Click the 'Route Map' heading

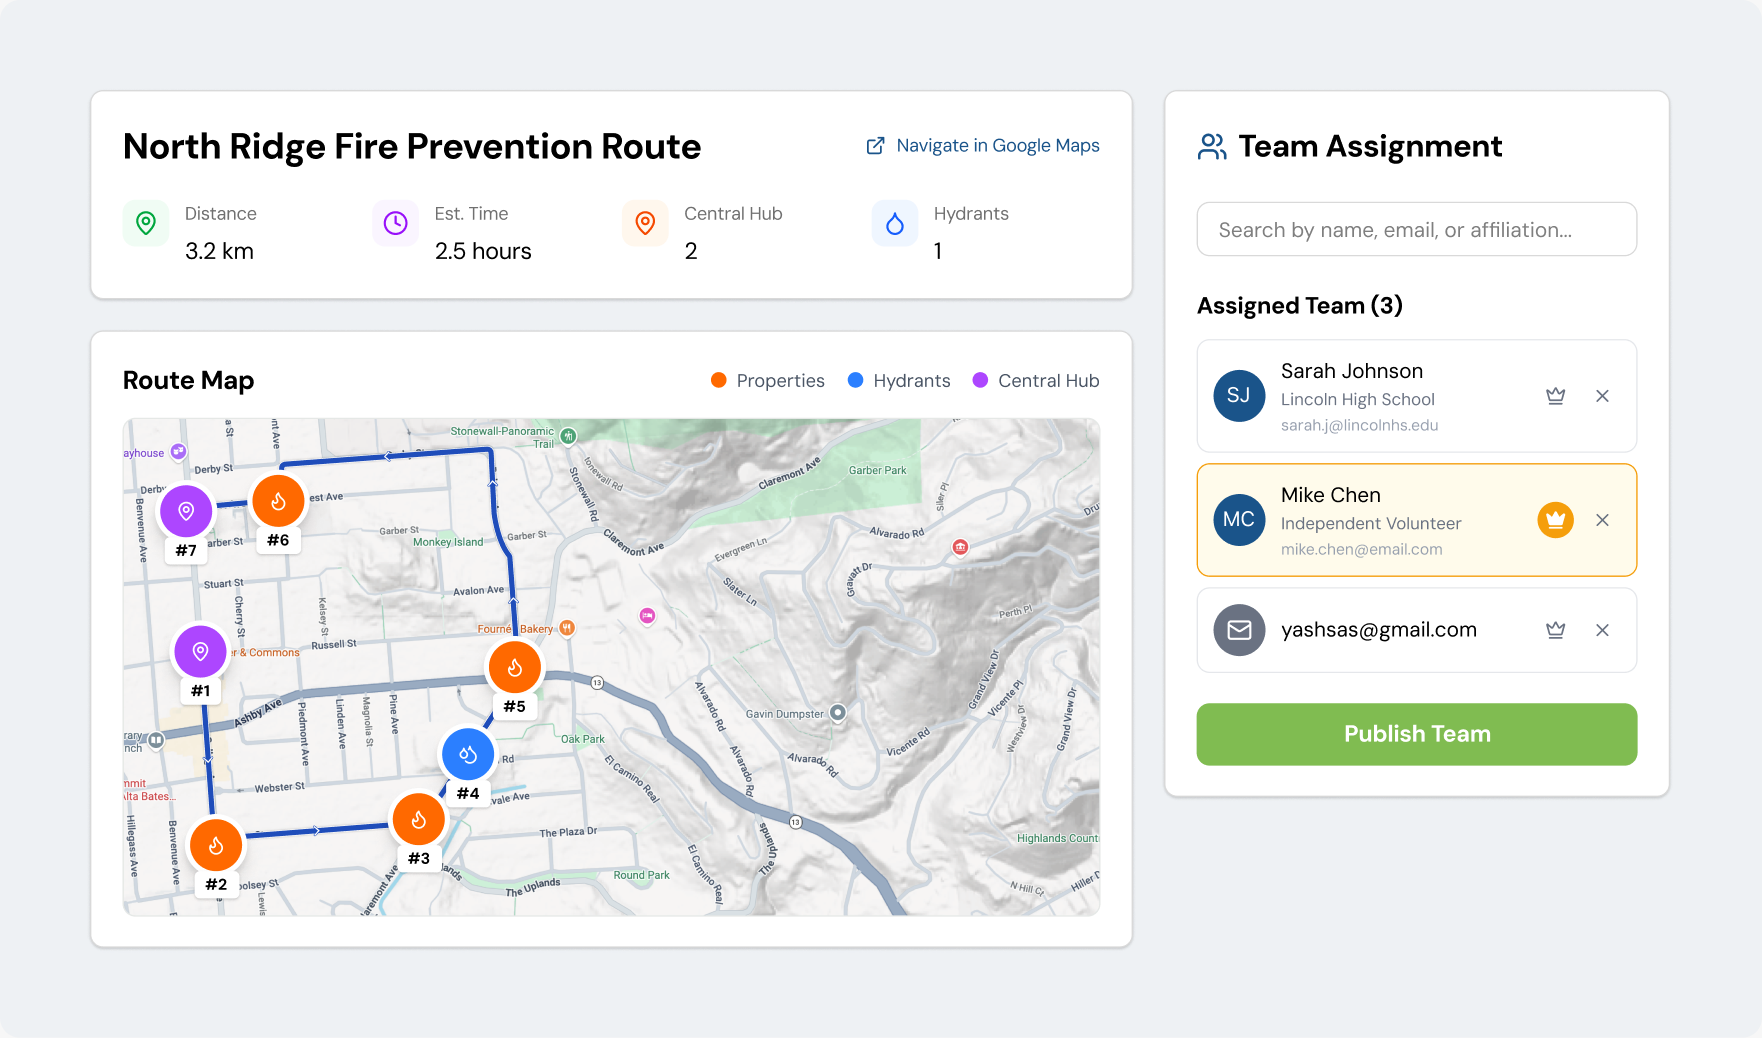tap(188, 380)
